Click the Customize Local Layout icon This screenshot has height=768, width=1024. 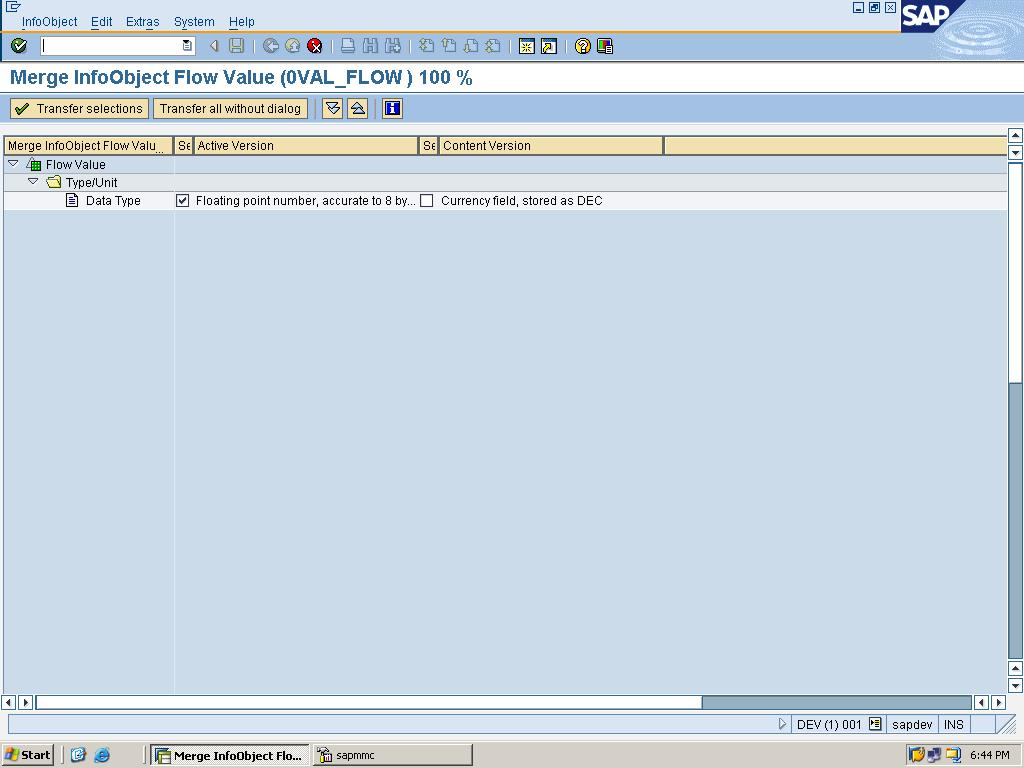[x=605, y=46]
